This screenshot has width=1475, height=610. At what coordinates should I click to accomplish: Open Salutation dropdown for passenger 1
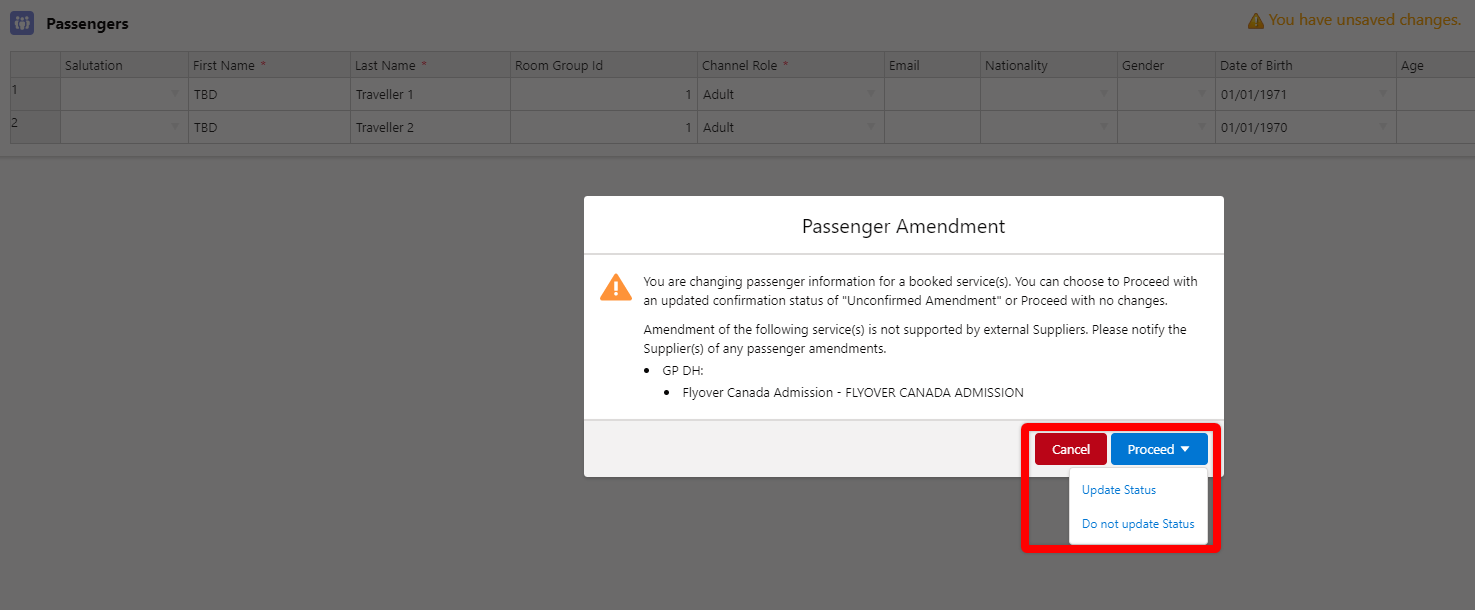click(x=175, y=94)
